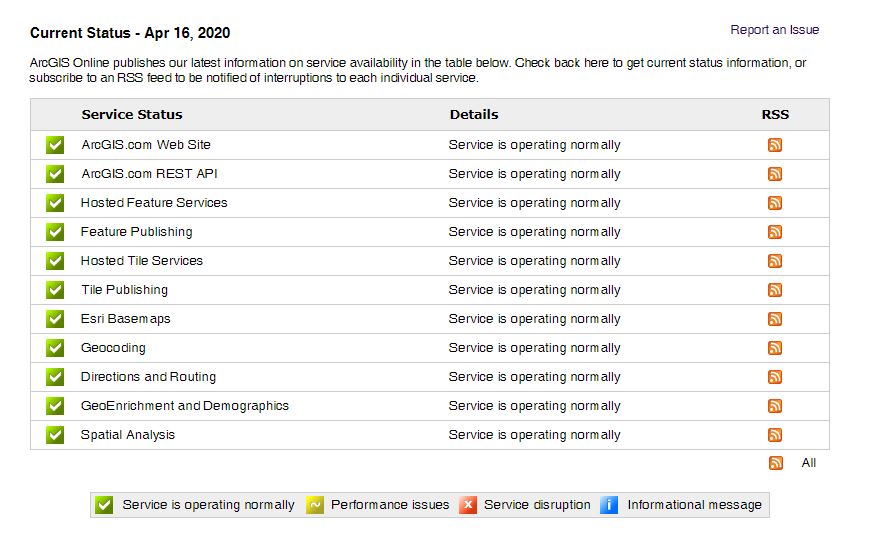Click the Spatial Analysis RSS icon
877x534 pixels.
tap(775, 435)
